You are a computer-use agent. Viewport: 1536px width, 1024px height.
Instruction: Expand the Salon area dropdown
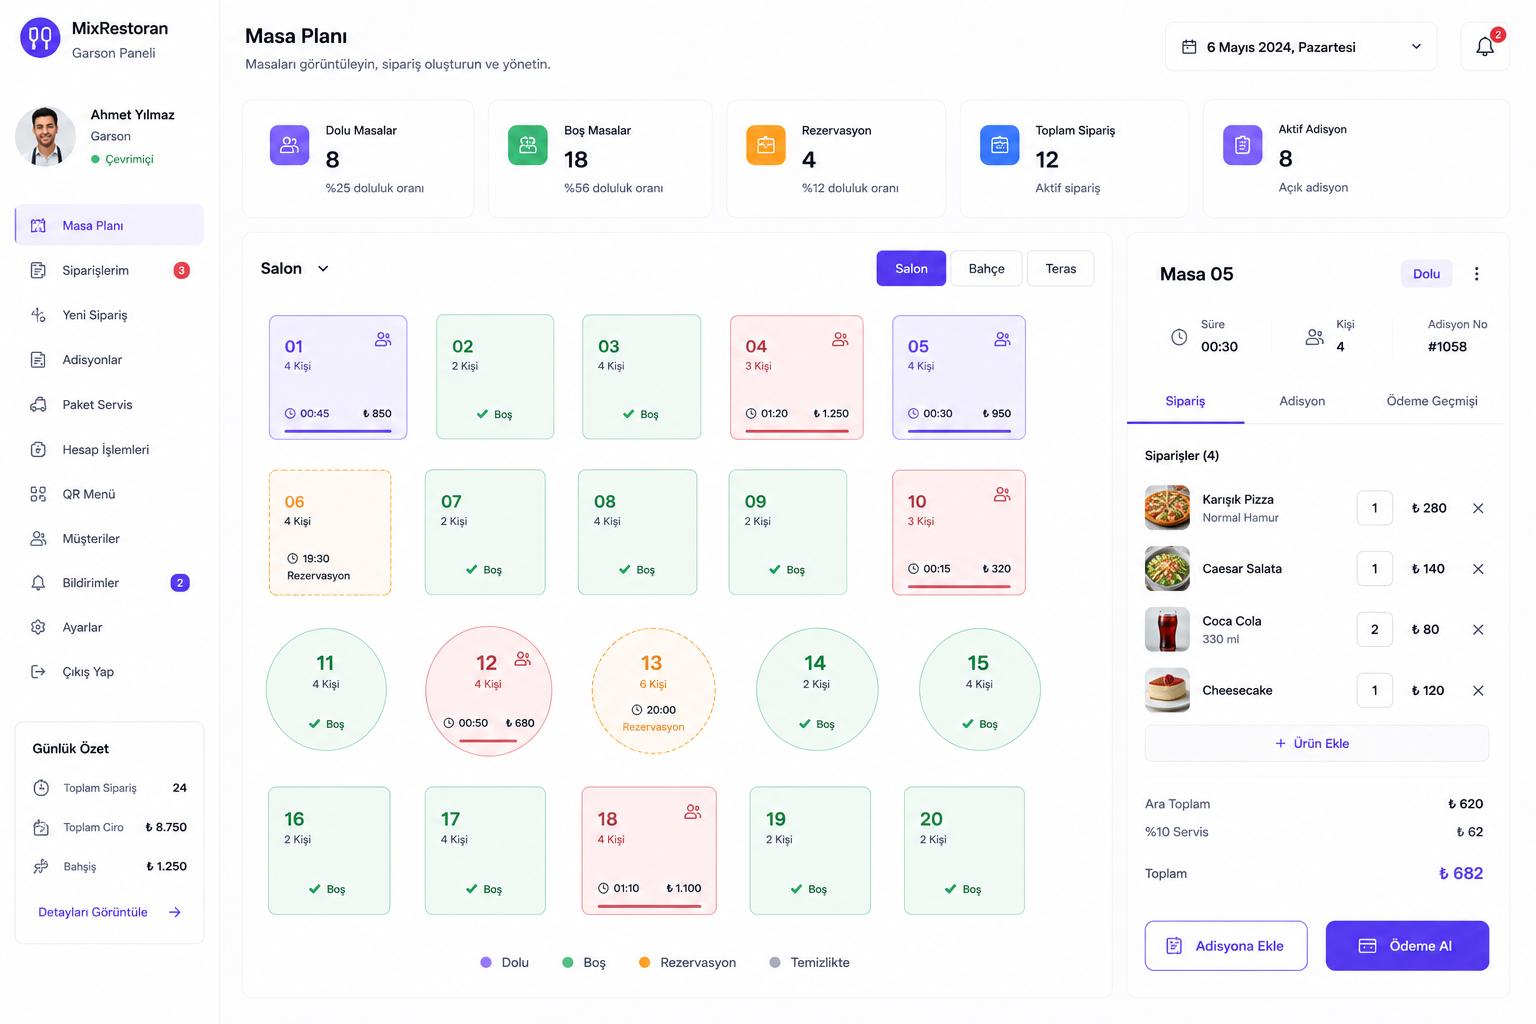tap(295, 269)
